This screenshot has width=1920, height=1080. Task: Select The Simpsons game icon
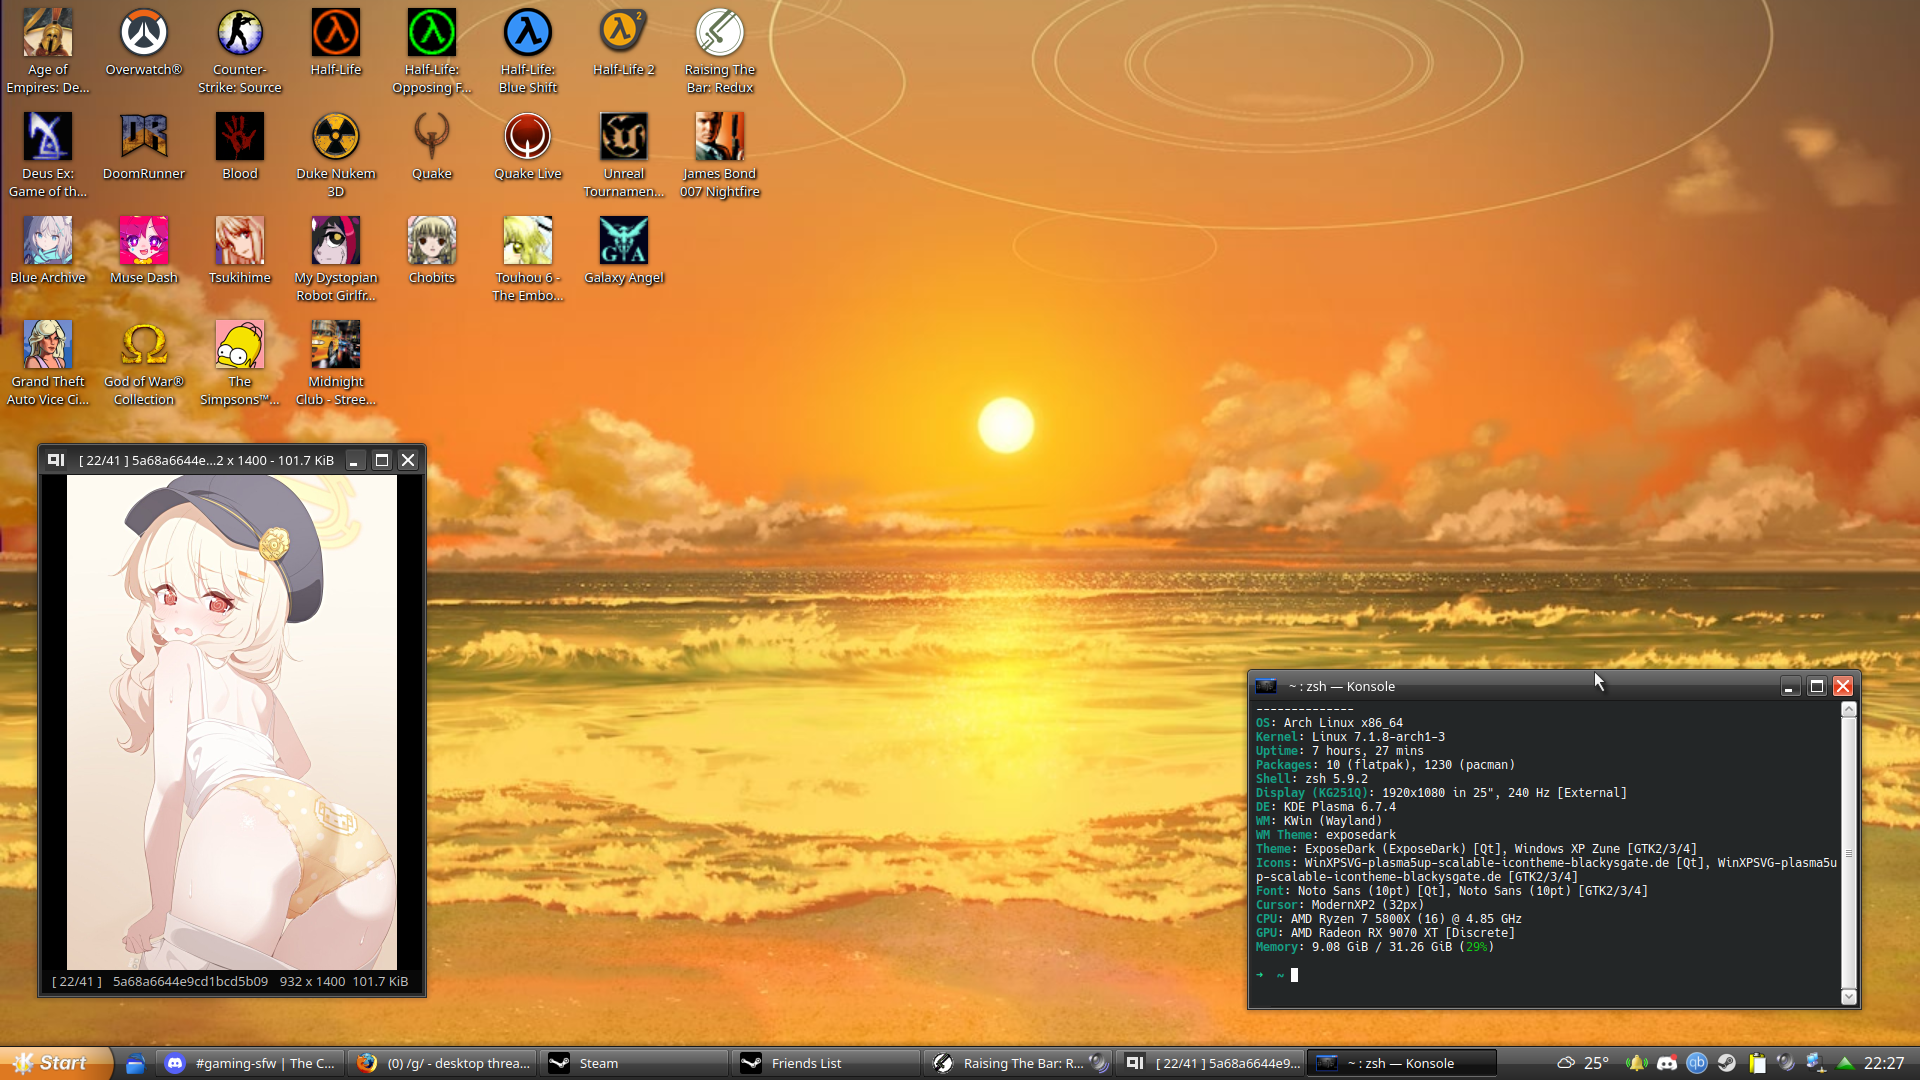240,363
